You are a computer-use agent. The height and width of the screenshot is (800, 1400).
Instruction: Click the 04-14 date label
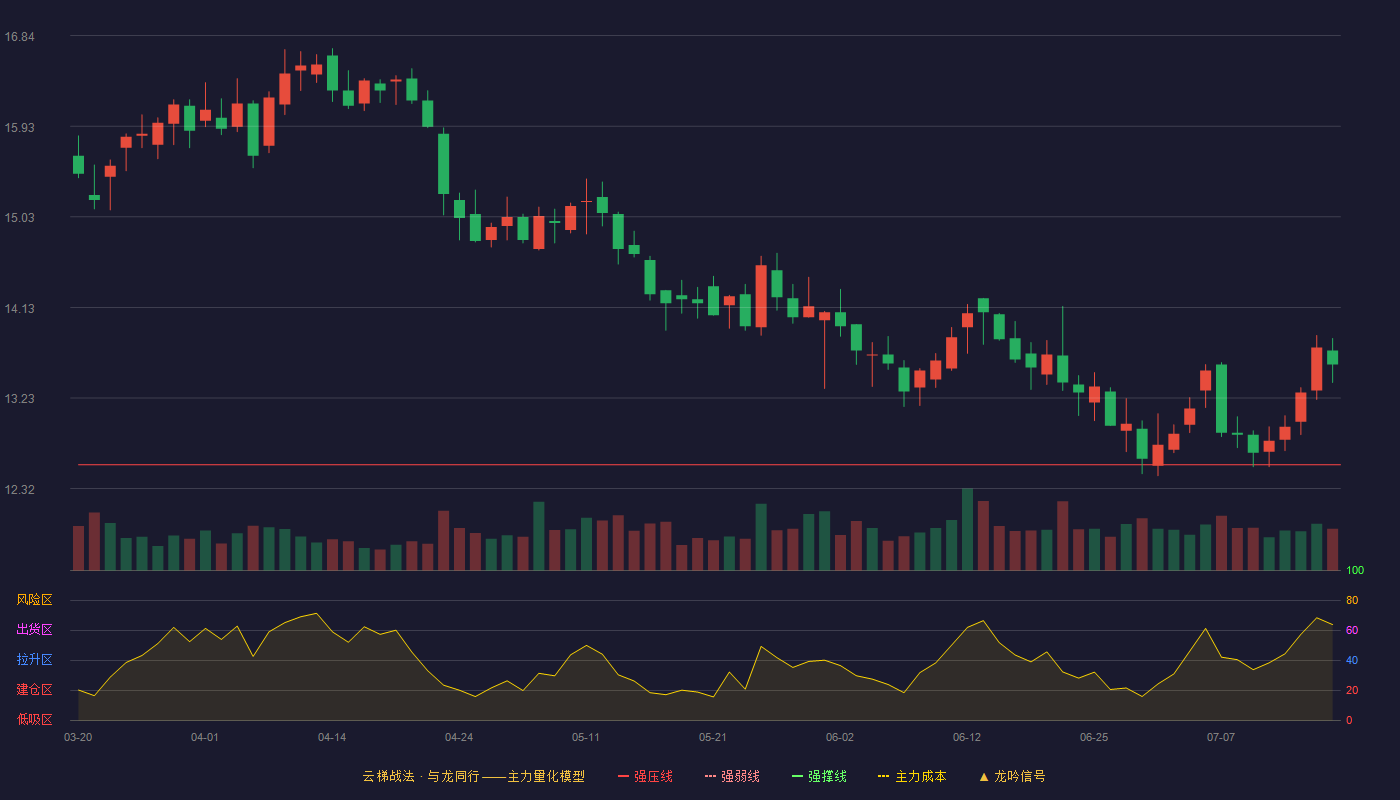point(332,737)
